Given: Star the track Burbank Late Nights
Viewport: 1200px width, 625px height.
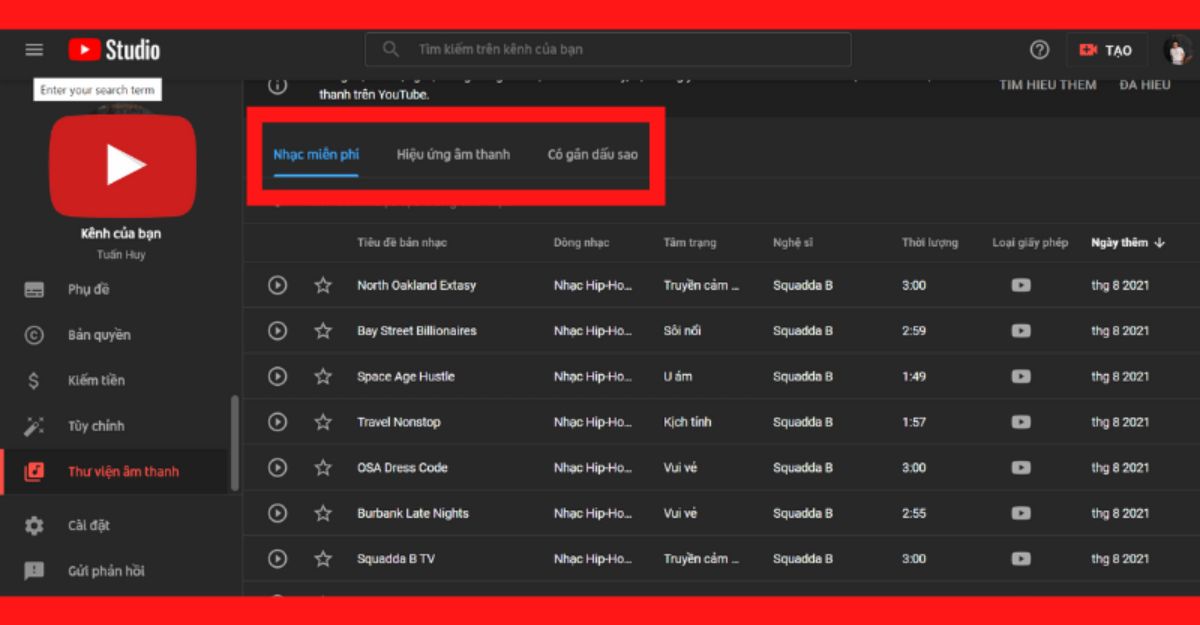Looking at the screenshot, I should pos(323,513).
